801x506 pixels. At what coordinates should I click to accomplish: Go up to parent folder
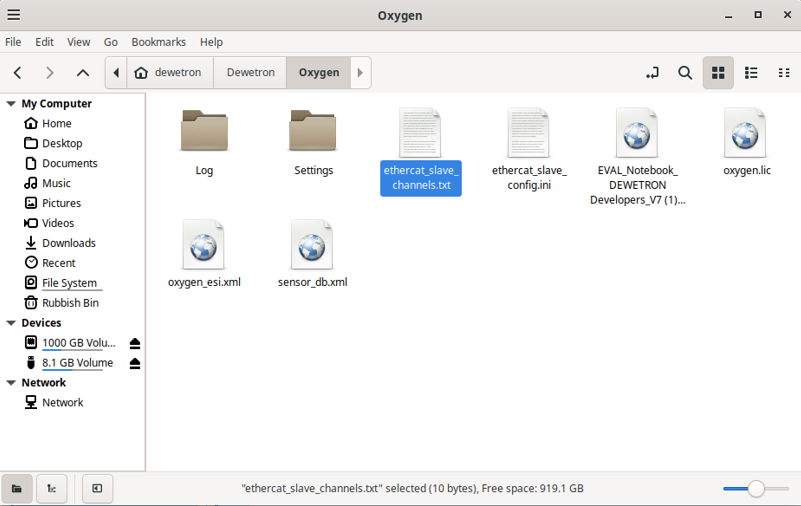[x=83, y=73]
